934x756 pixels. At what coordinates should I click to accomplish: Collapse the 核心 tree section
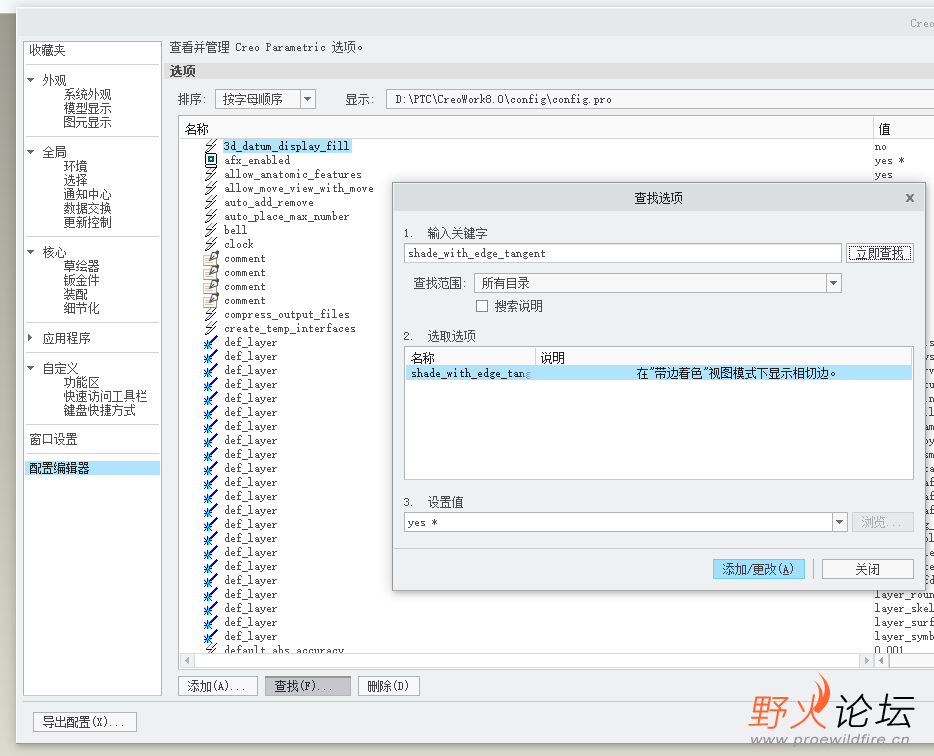[31, 252]
